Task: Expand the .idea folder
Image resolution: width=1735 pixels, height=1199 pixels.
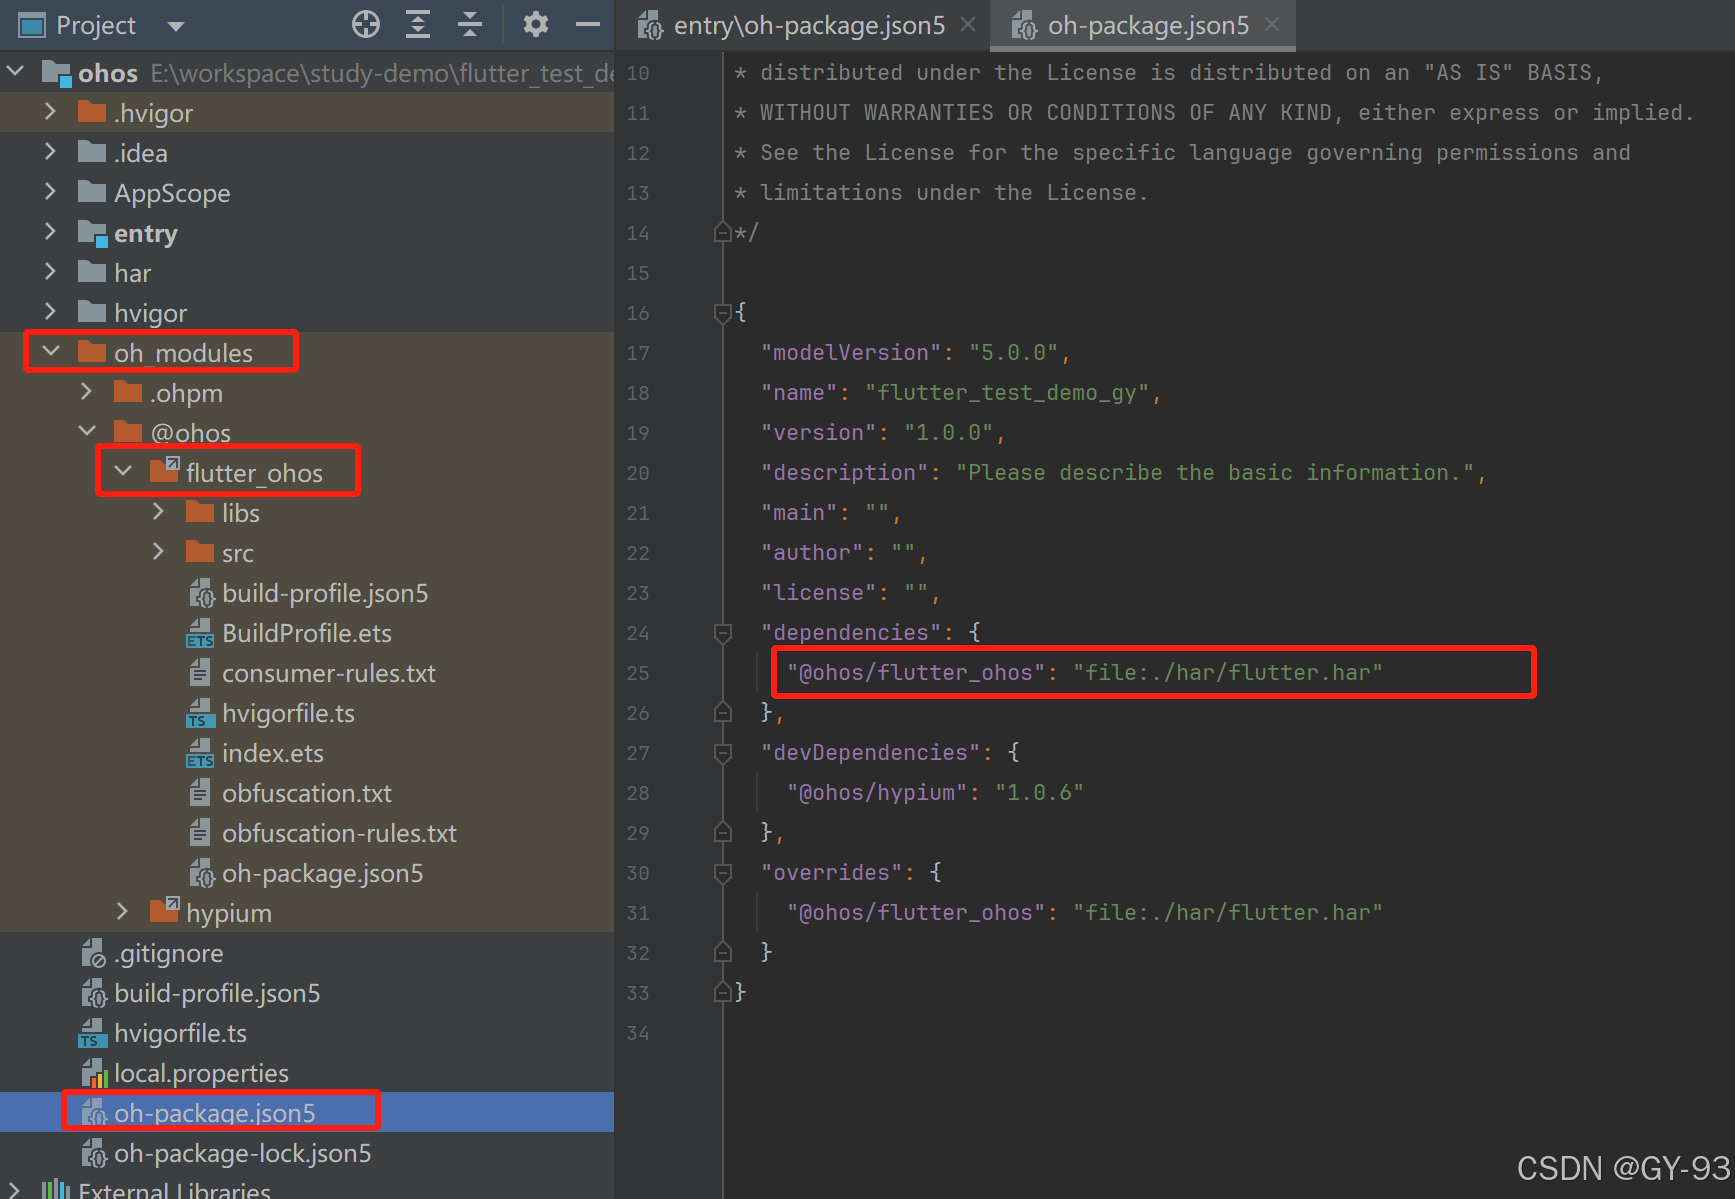Action: pos(50,151)
